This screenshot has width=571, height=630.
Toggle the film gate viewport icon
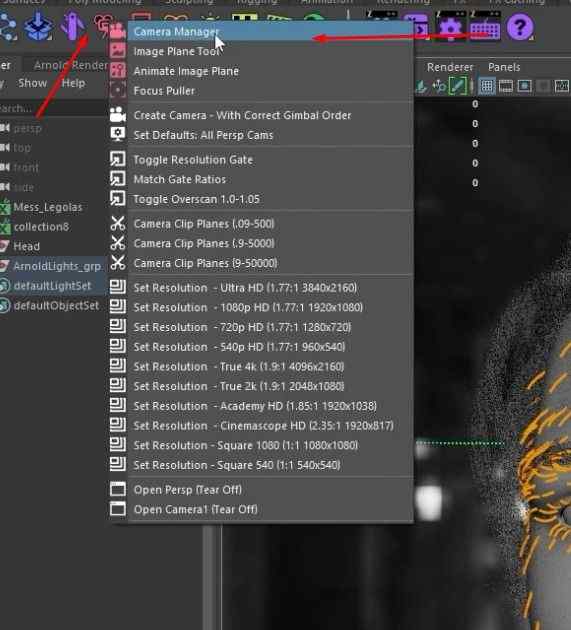(x=506, y=86)
